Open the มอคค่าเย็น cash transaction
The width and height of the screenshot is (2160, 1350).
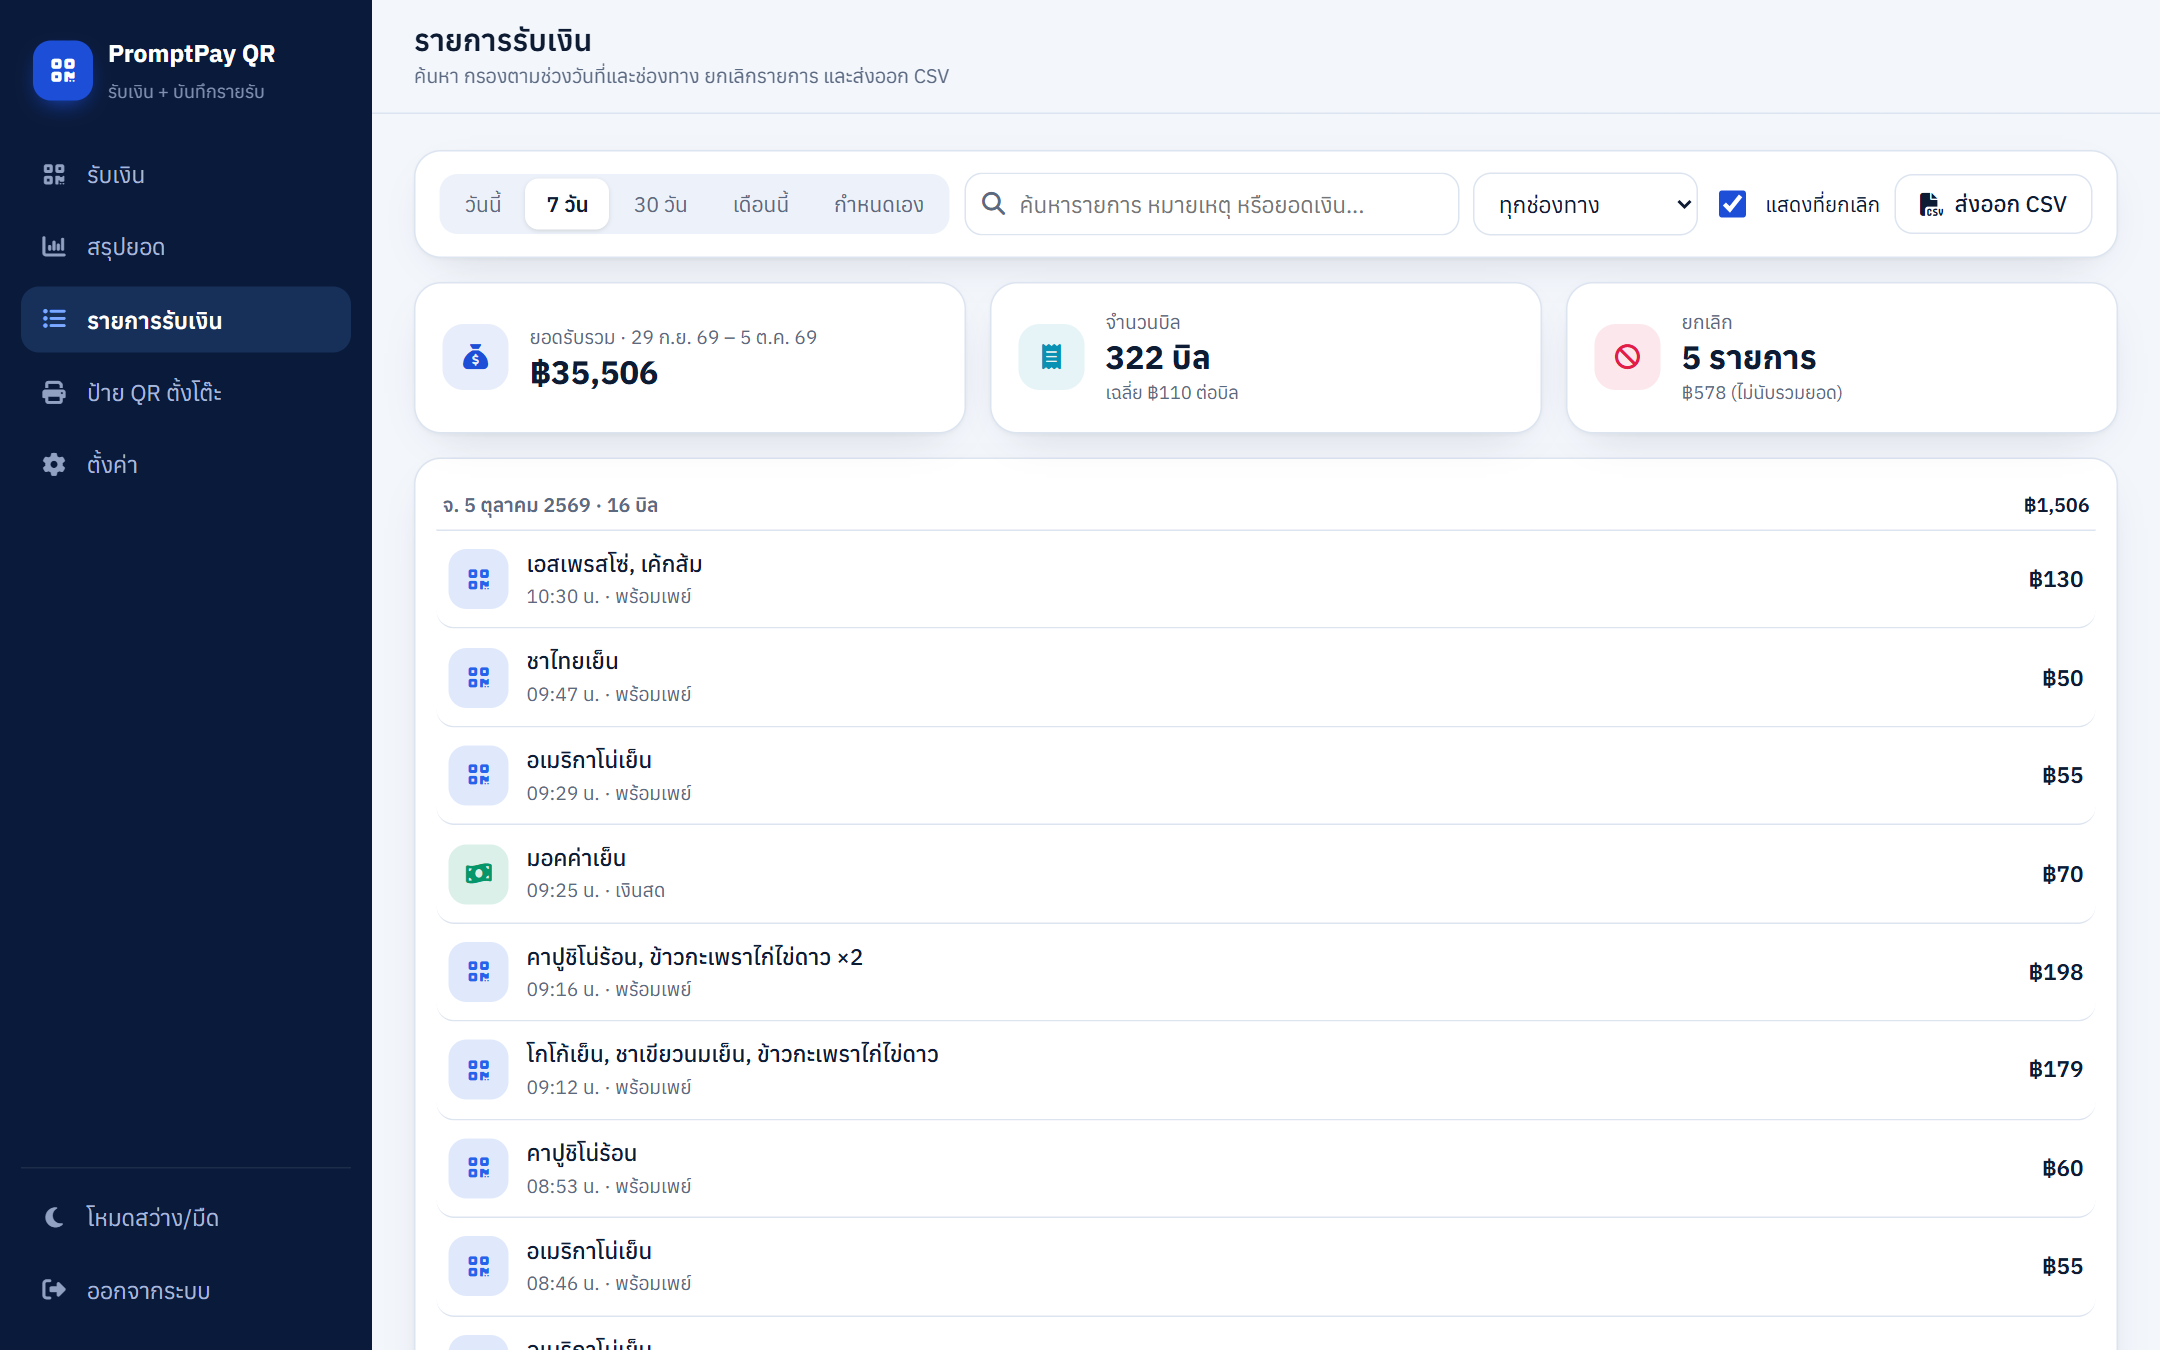1266,874
